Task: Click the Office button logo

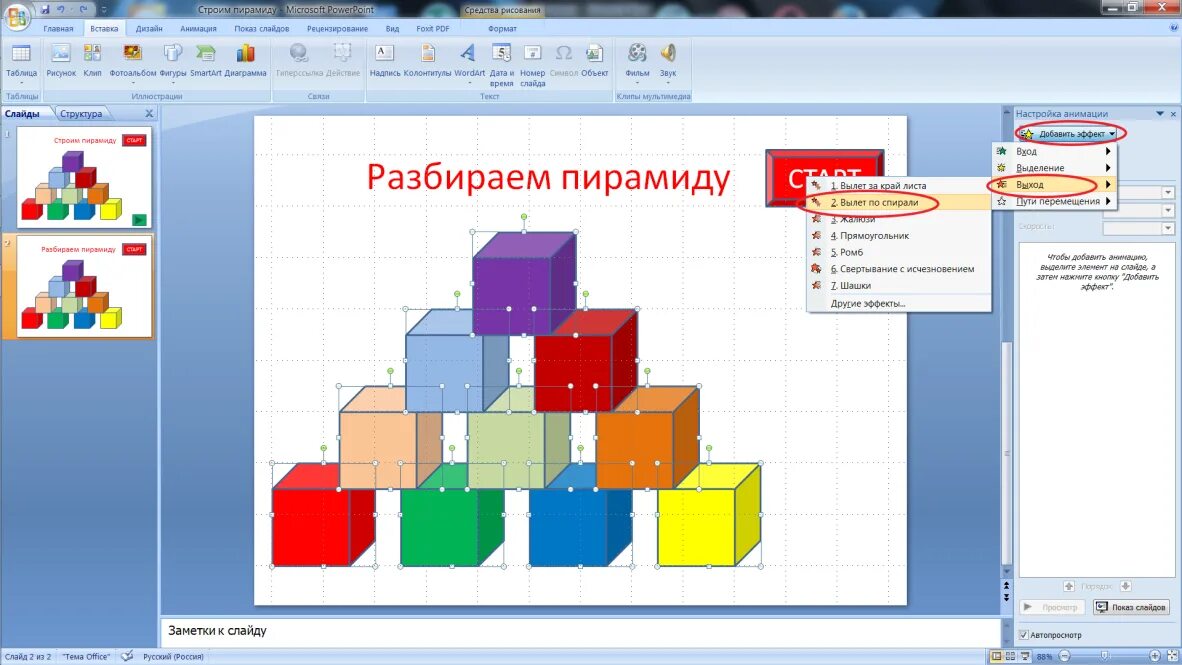Action: click(16, 17)
